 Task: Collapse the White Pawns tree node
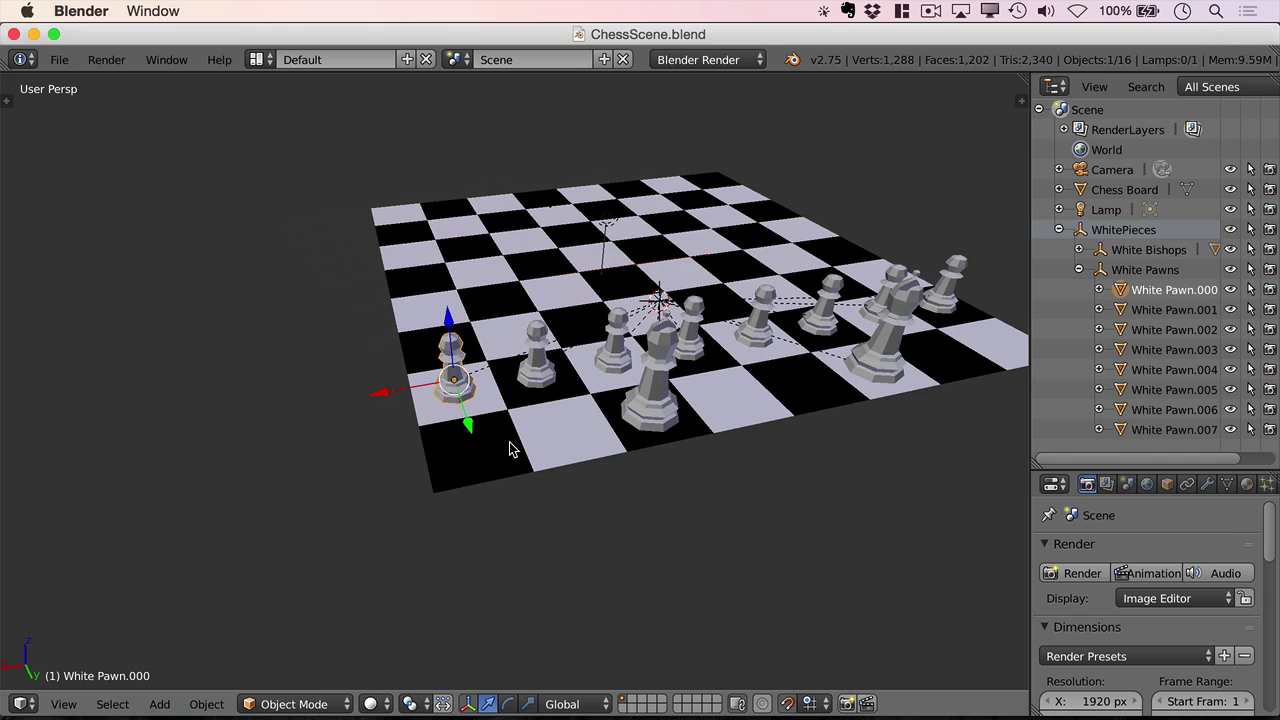pos(1079,270)
